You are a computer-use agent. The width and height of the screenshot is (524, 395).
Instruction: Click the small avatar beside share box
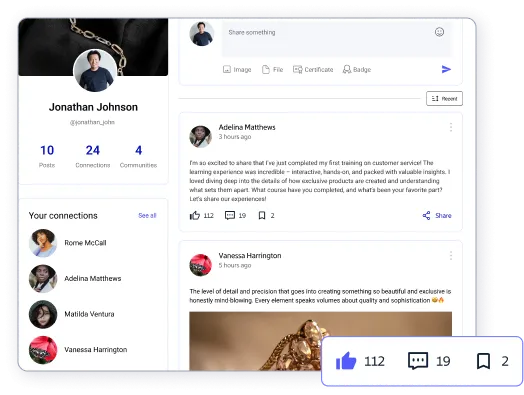[202, 34]
